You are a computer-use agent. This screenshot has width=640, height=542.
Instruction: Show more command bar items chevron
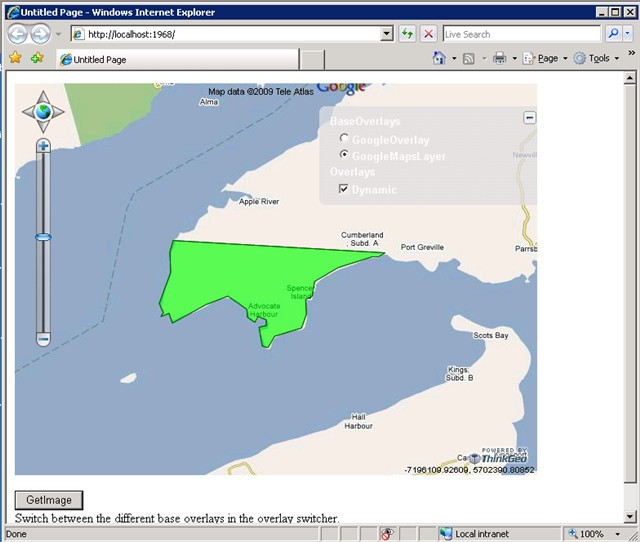631,53
